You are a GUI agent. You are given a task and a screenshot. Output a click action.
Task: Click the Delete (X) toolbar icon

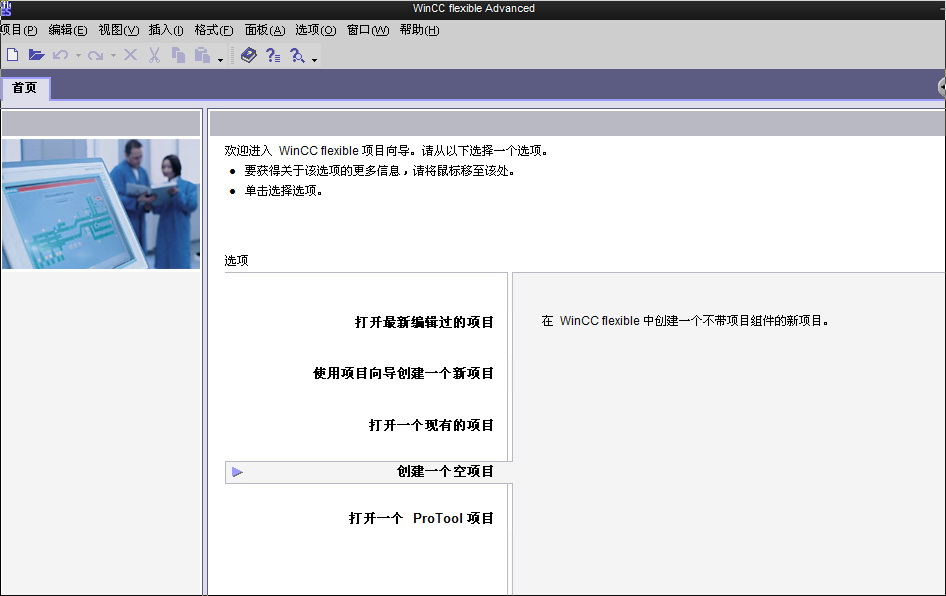[130, 56]
